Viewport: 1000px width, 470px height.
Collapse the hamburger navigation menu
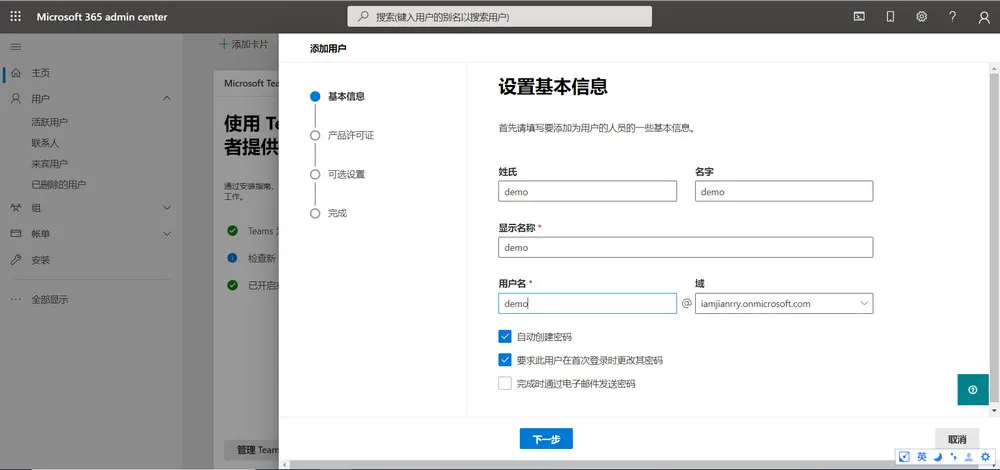click(16, 47)
